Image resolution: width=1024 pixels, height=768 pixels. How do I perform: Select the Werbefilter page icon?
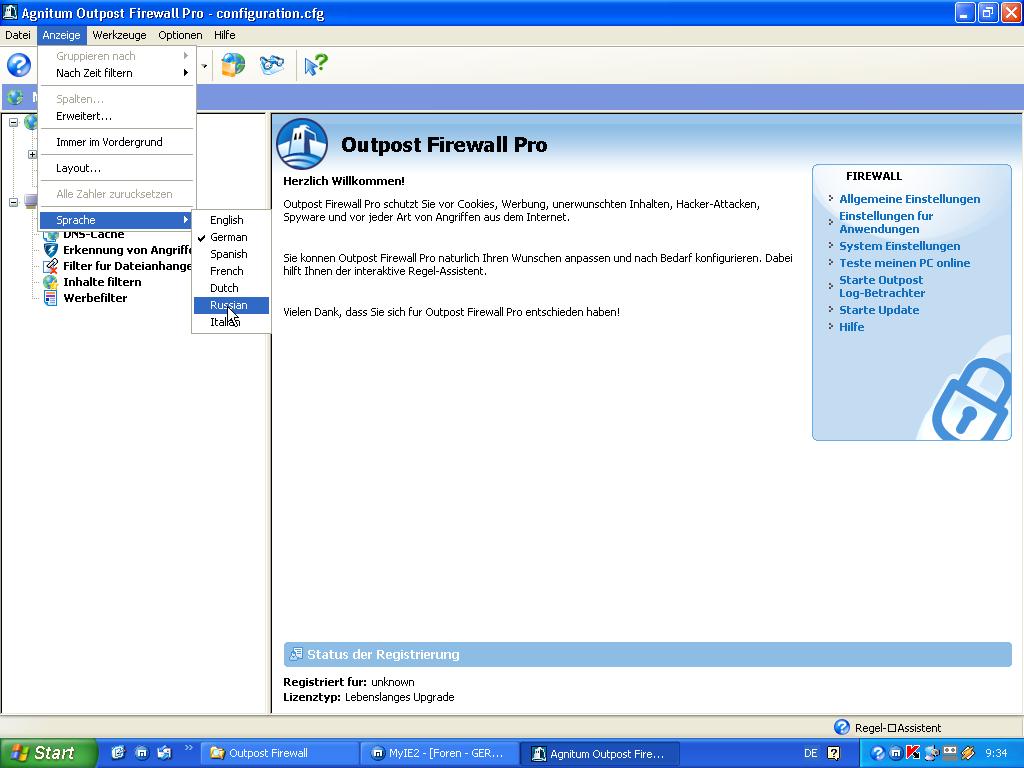[x=50, y=298]
